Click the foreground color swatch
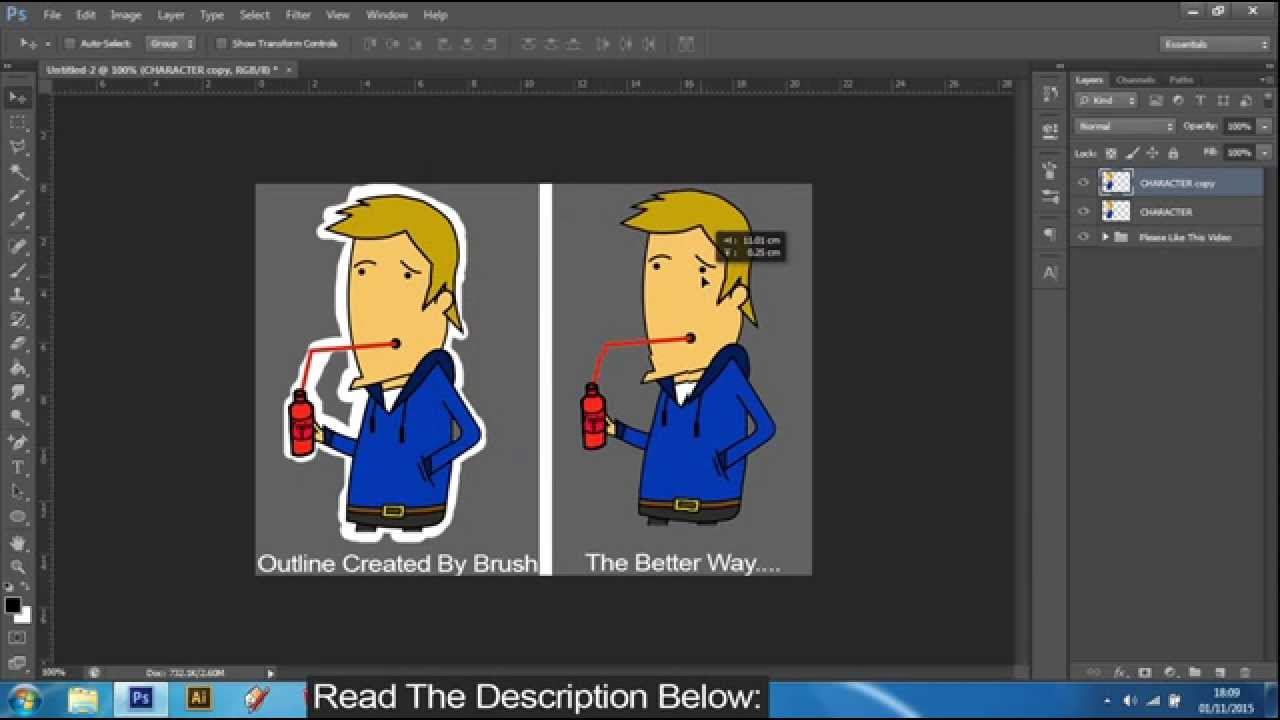 coord(15,603)
